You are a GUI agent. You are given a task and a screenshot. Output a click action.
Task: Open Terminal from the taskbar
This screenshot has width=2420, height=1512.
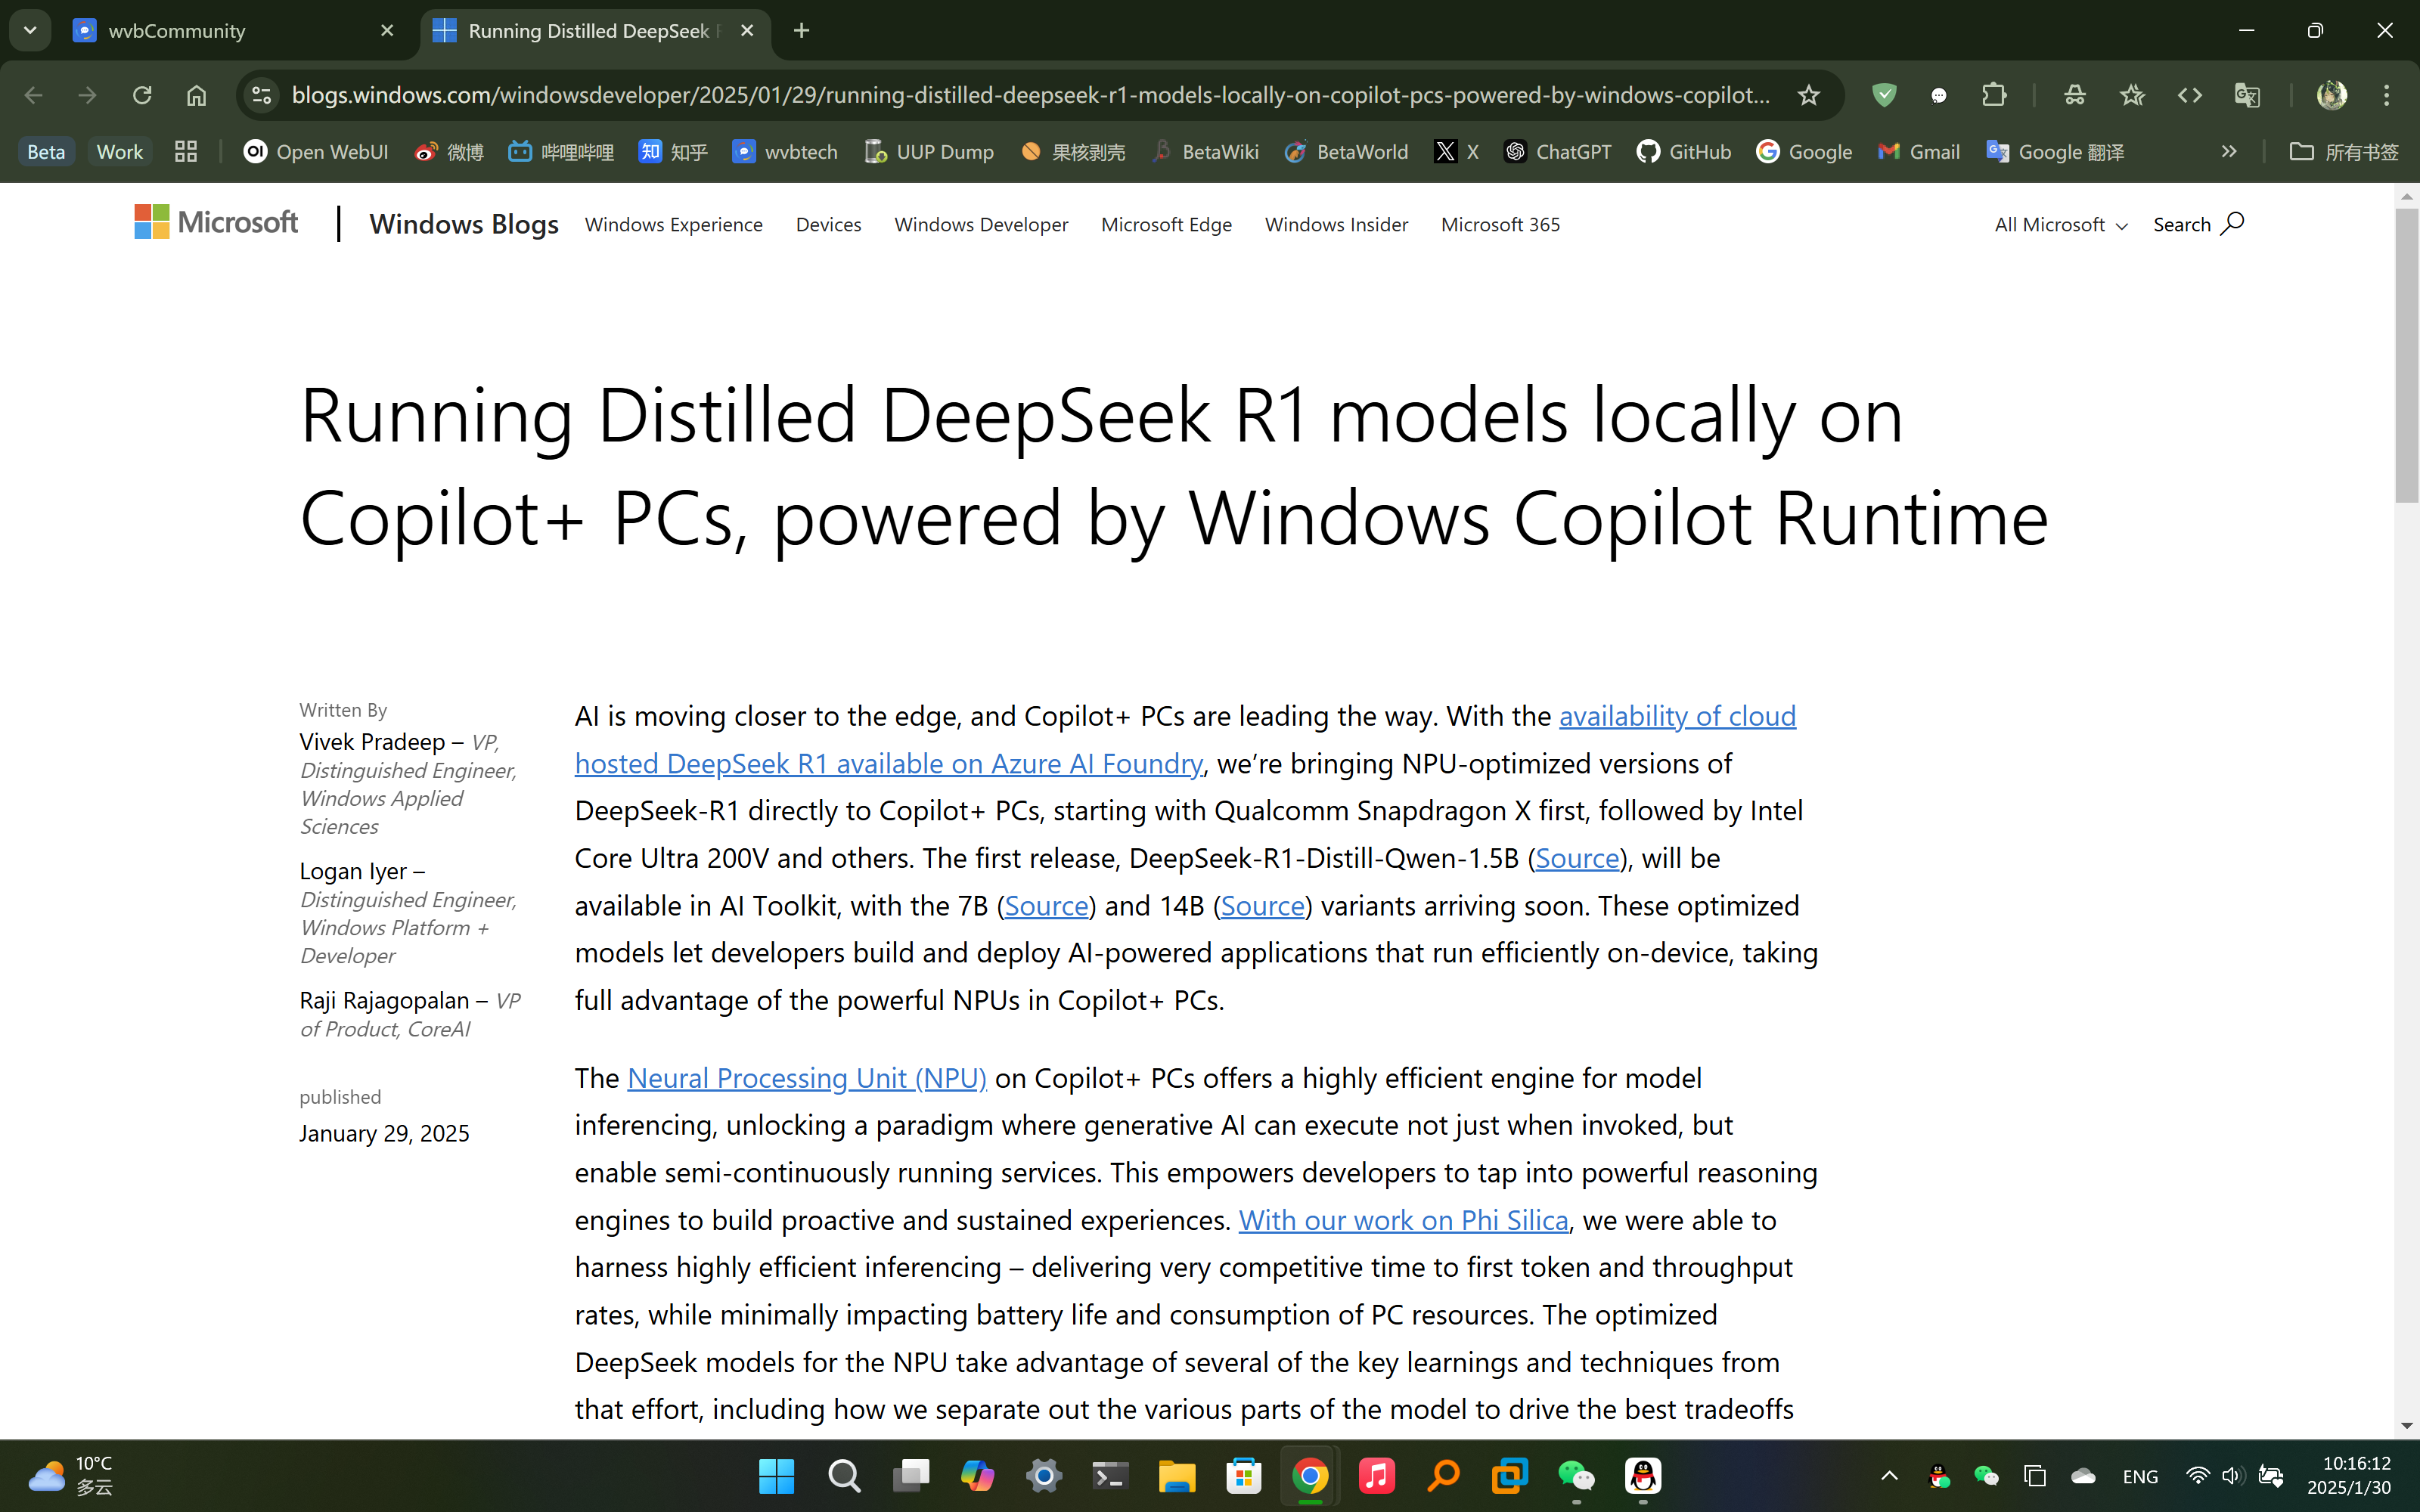[x=1110, y=1476]
